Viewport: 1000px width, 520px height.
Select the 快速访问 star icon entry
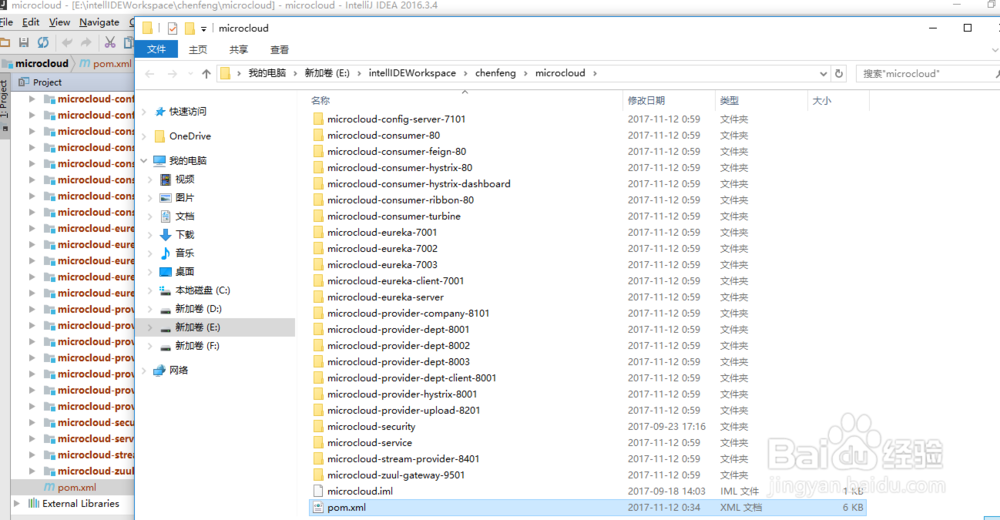tap(181, 112)
